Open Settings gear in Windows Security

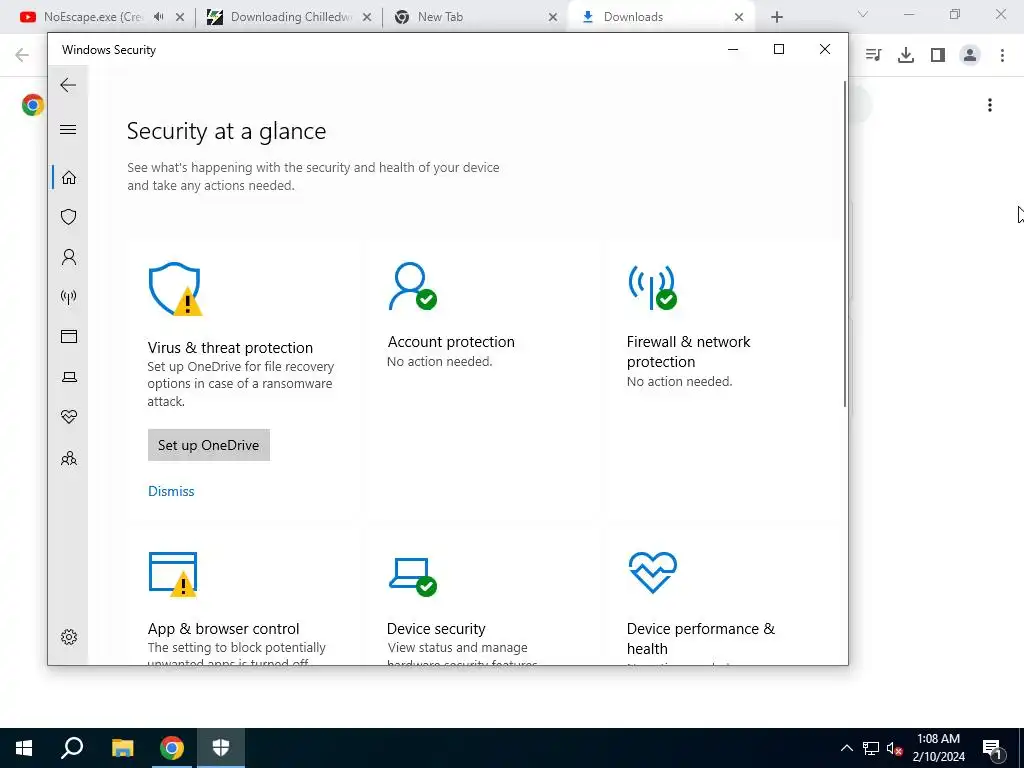[69, 637]
